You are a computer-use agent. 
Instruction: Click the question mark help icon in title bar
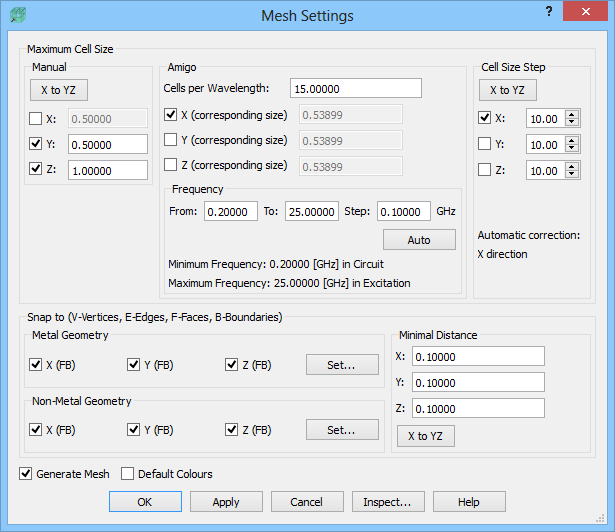click(549, 11)
